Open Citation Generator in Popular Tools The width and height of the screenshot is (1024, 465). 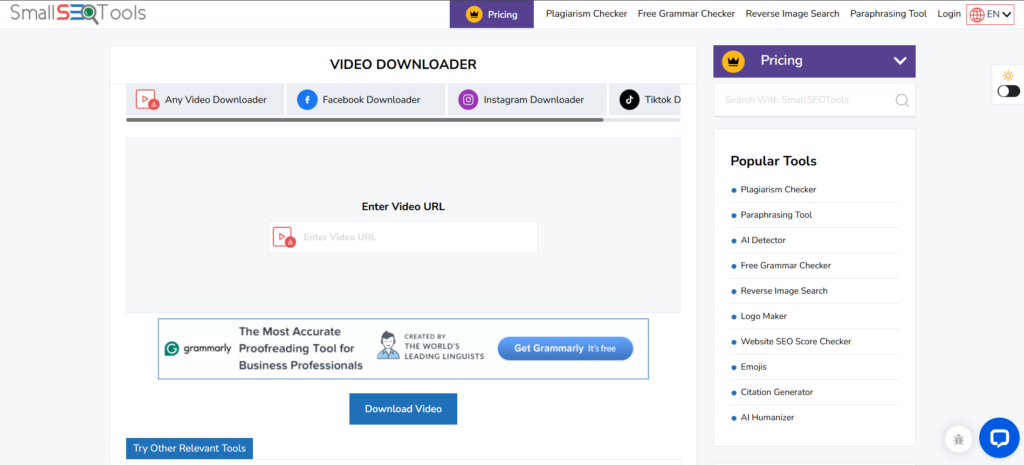(x=776, y=393)
